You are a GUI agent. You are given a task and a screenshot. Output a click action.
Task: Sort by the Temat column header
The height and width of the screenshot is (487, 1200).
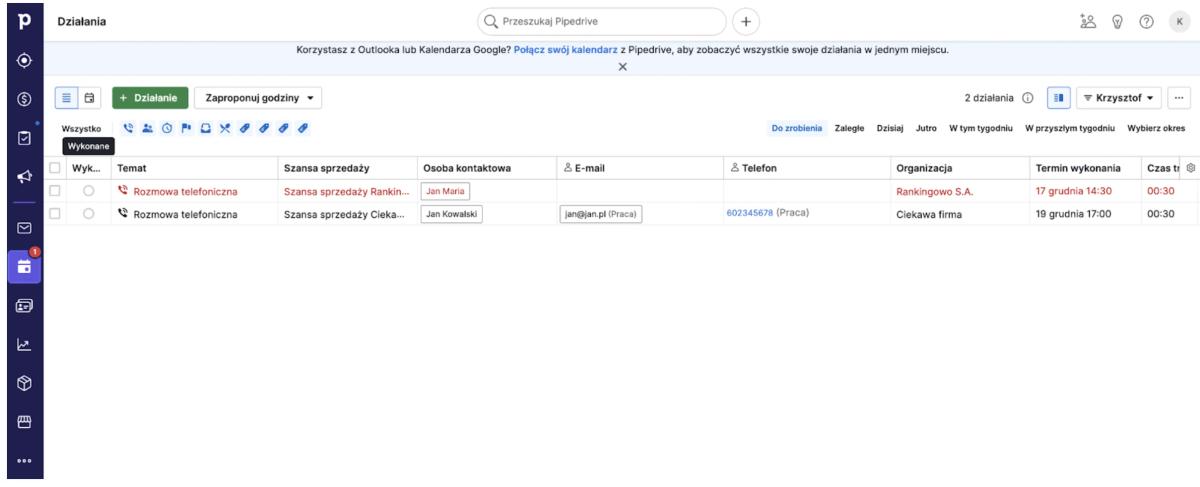tap(133, 169)
